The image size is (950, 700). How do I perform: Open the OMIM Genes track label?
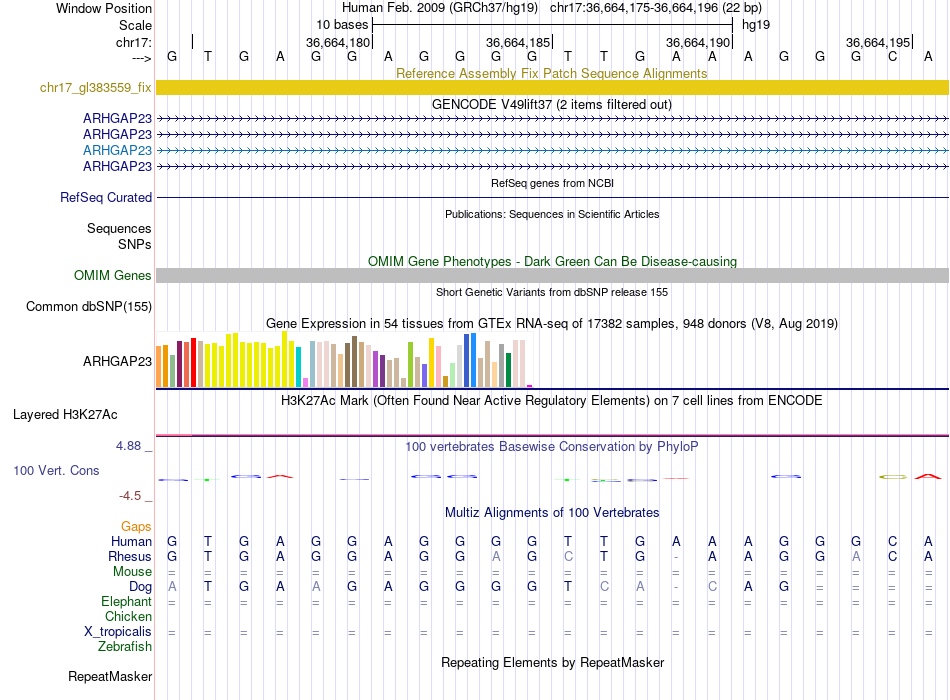(113, 276)
